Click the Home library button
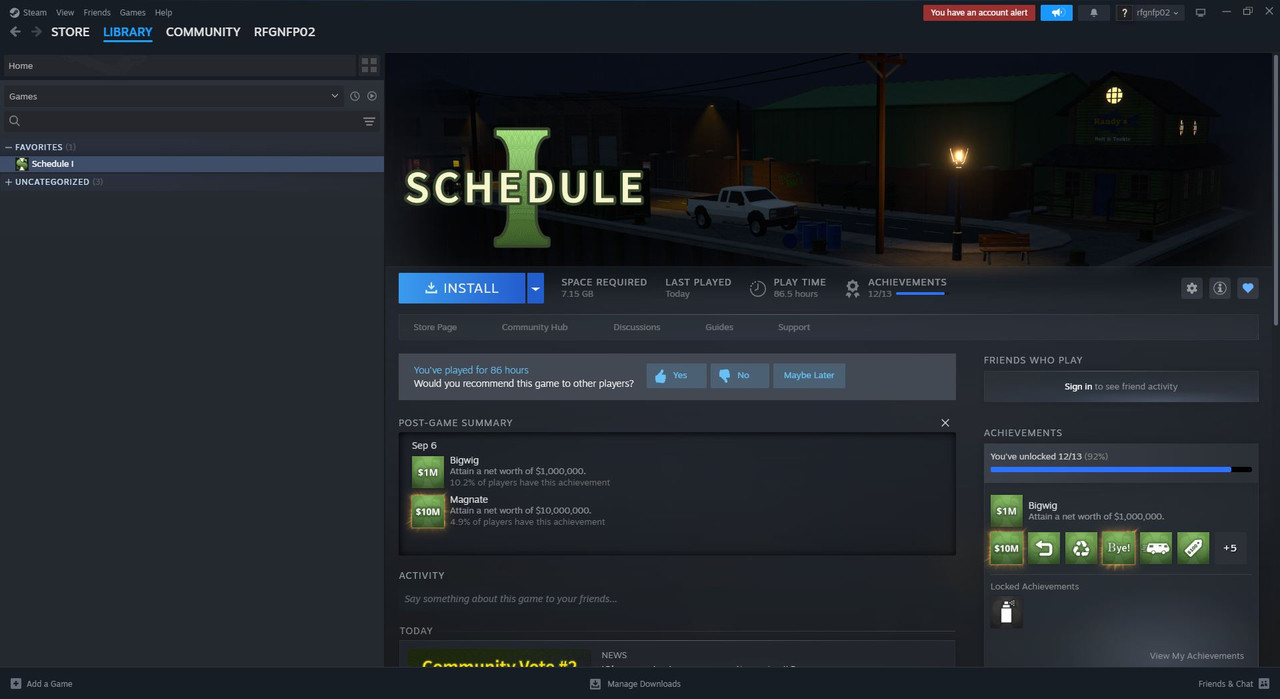 click(179, 66)
